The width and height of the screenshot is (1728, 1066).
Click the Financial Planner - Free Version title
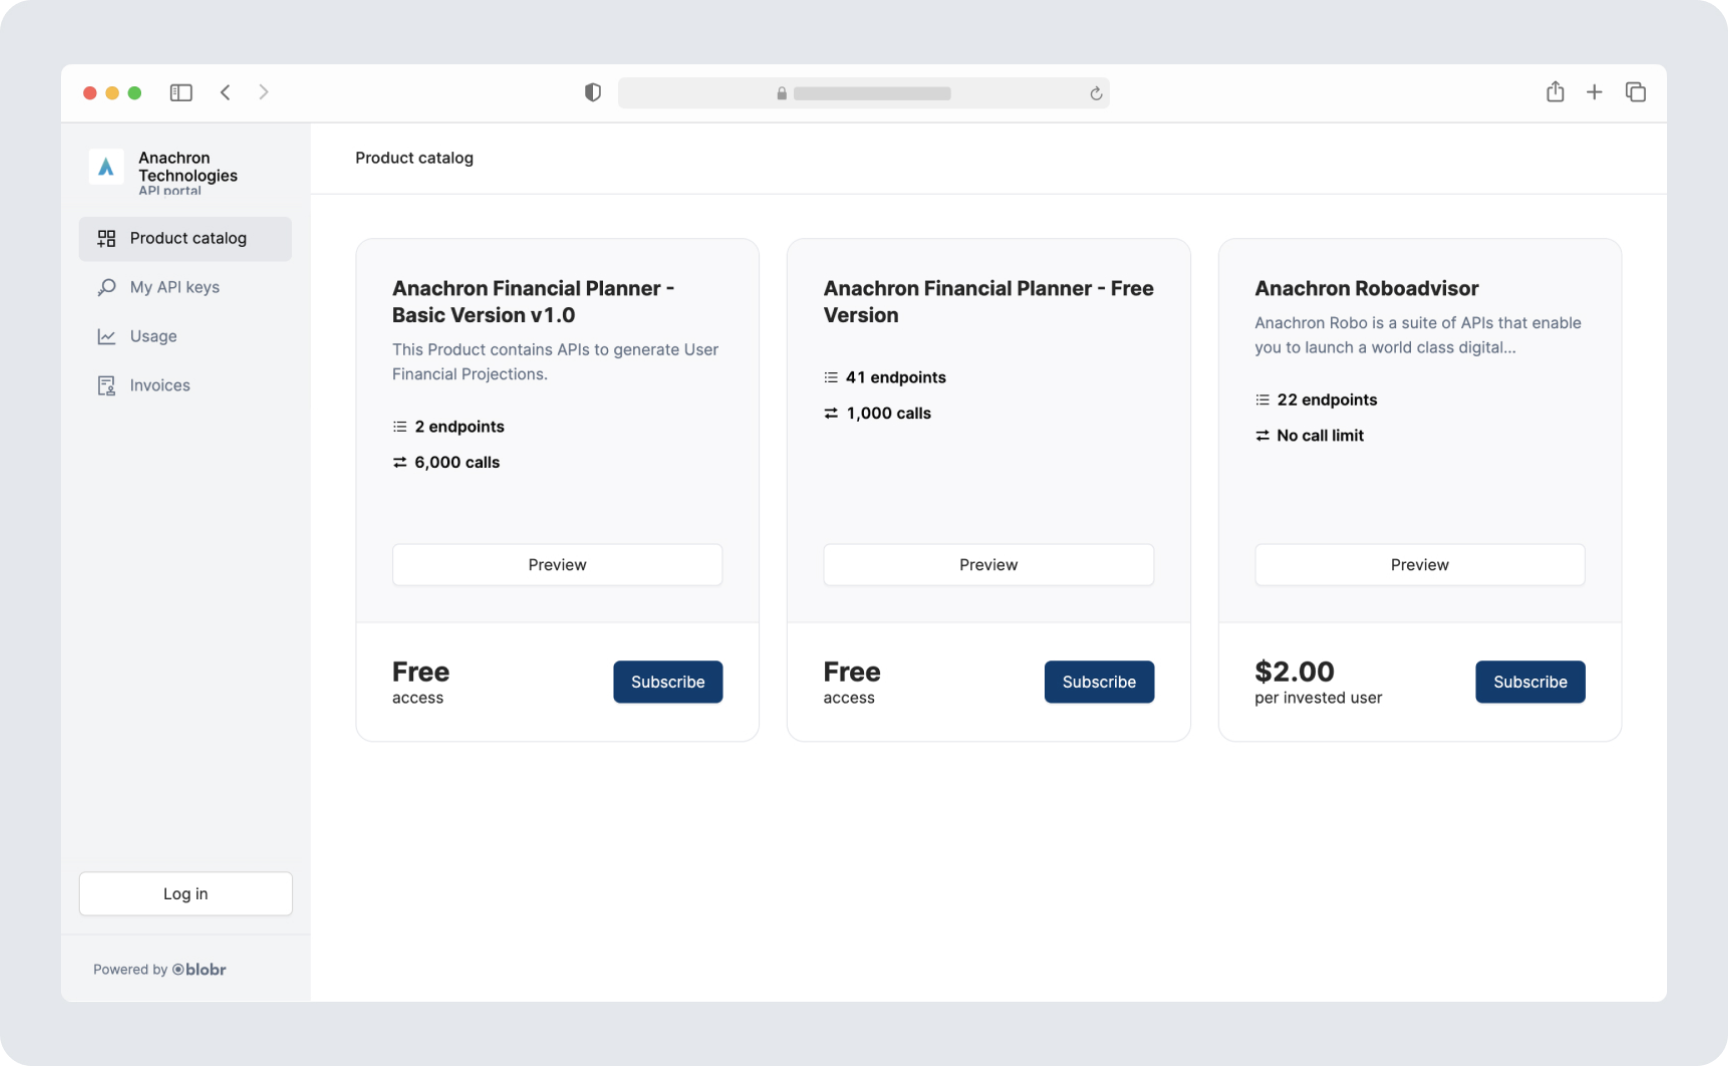tap(988, 302)
